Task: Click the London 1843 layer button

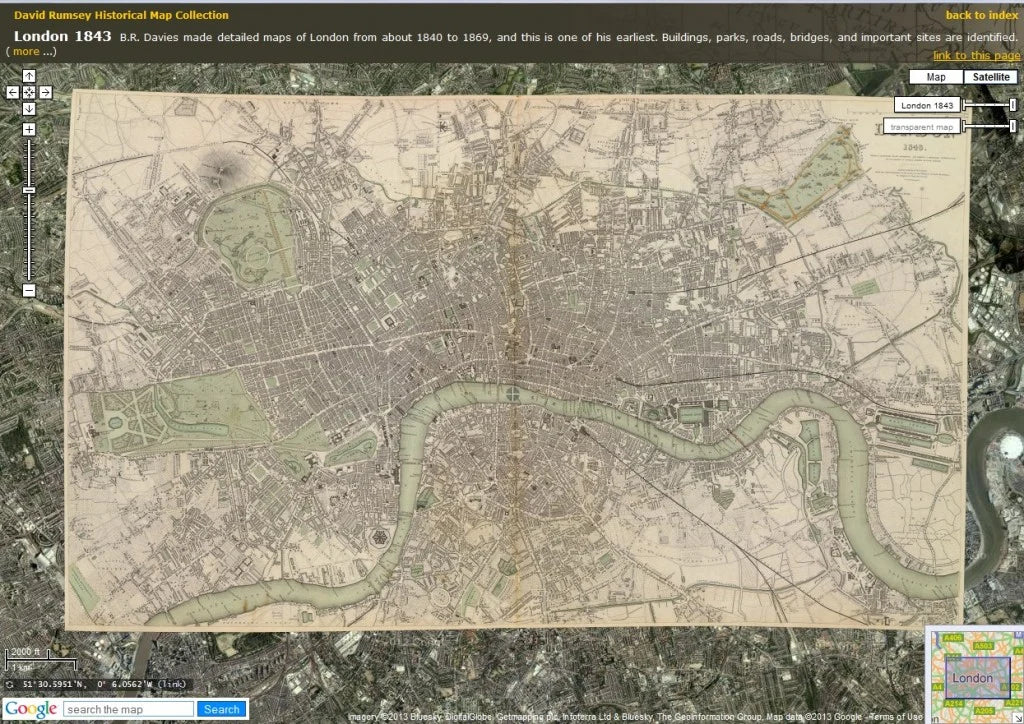Action: click(x=927, y=105)
